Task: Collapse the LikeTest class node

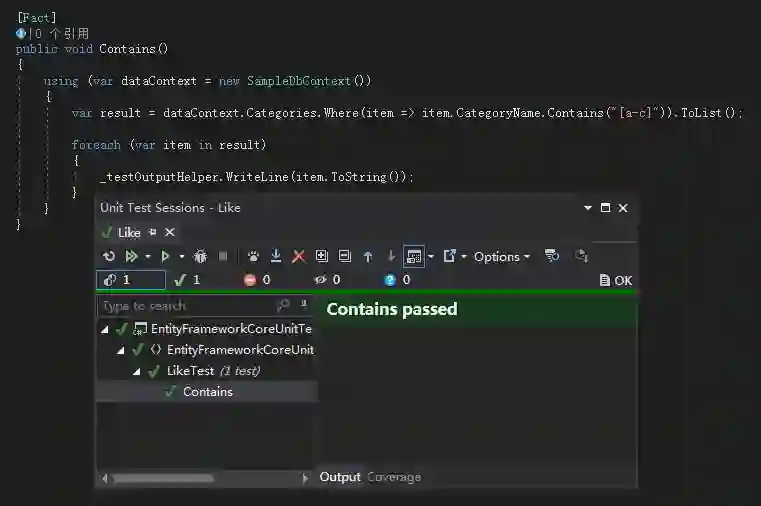Action: pyautogui.click(x=137, y=372)
